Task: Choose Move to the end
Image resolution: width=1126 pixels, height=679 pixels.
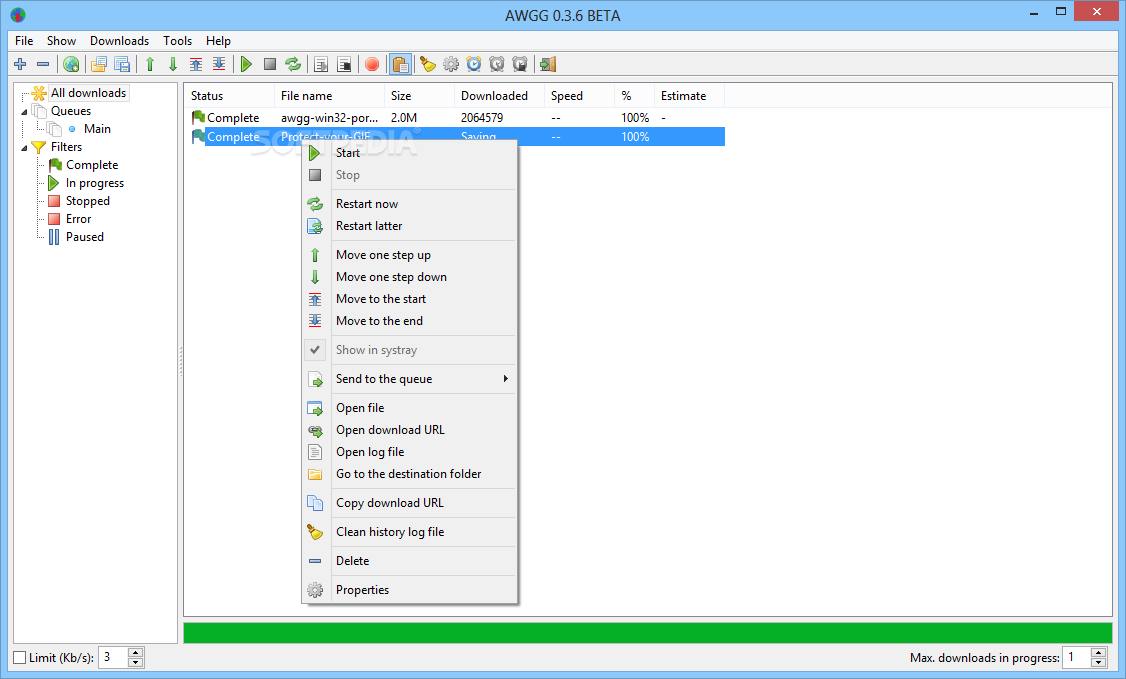Action: point(409,321)
